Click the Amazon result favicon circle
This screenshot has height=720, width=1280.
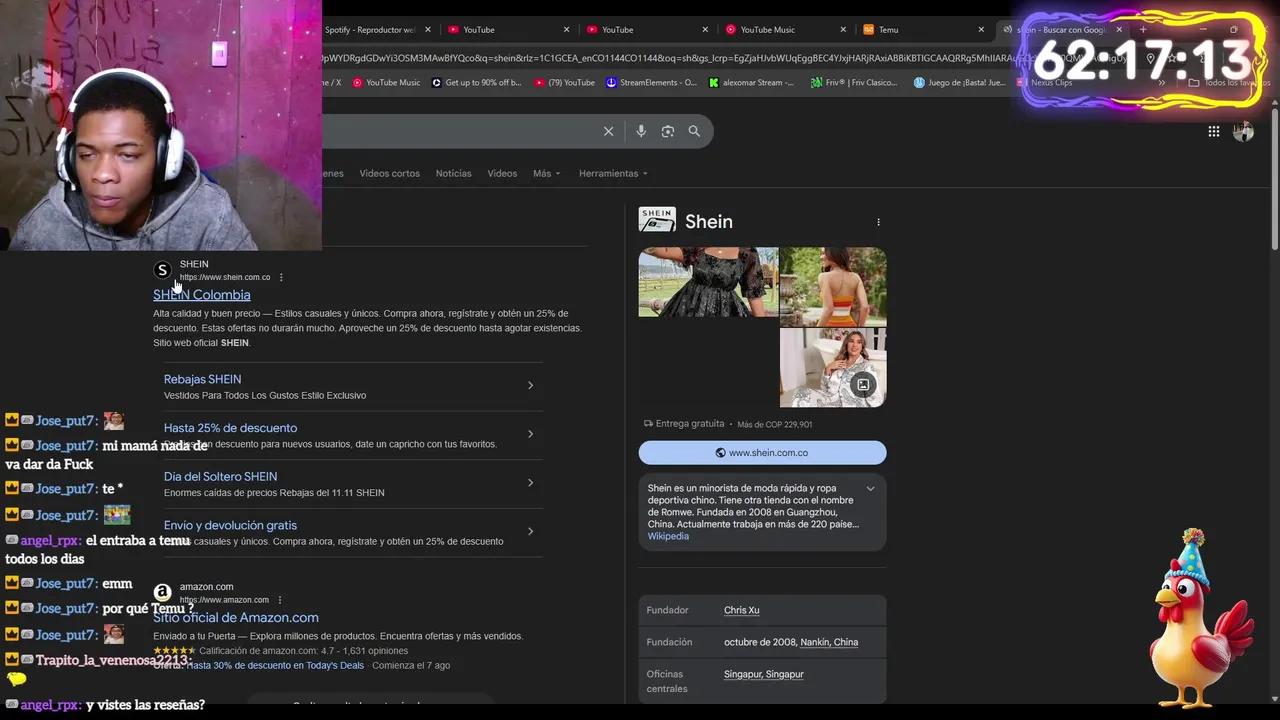162,592
